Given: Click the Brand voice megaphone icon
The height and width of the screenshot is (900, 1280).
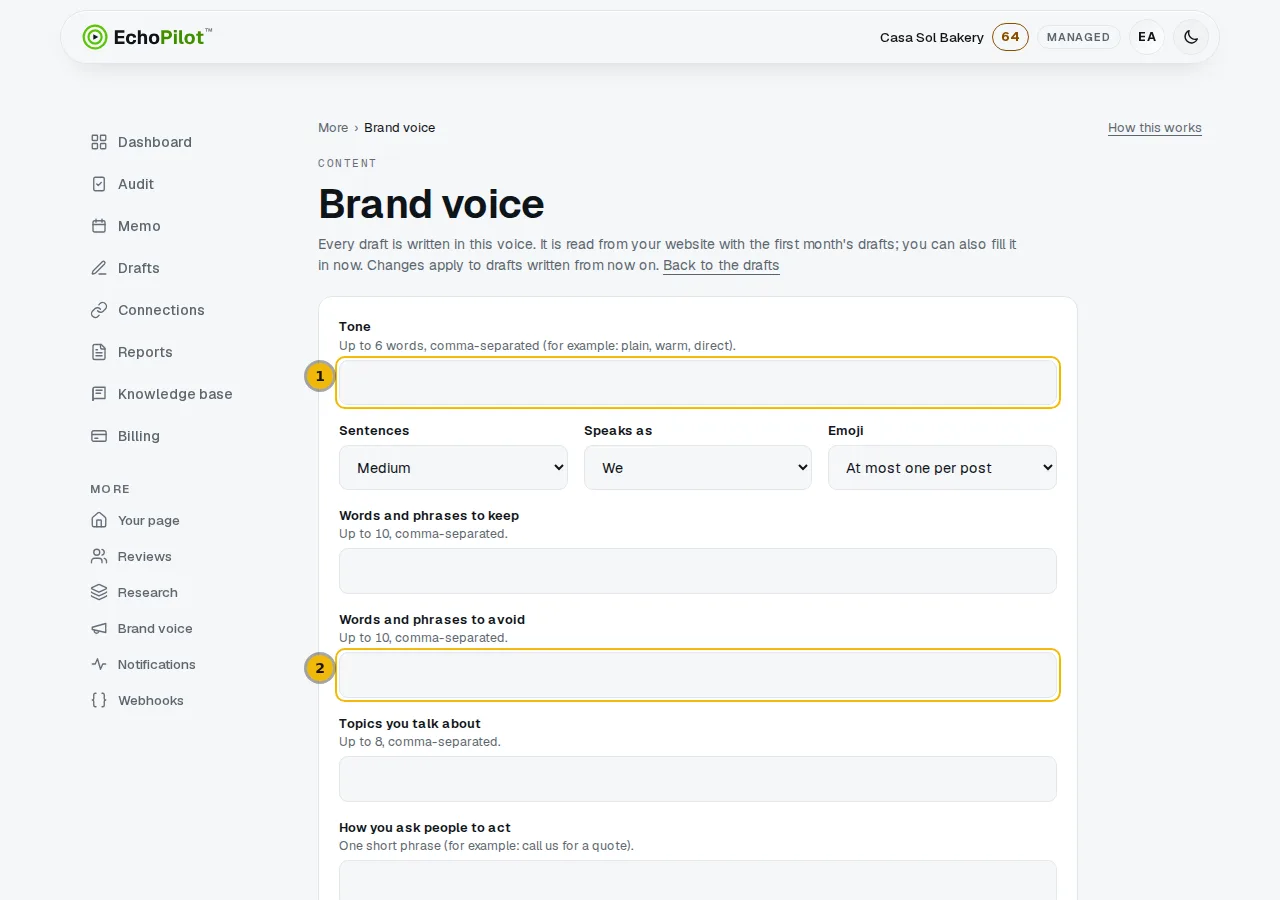Looking at the screenshot, I should (x=99, y=628).
